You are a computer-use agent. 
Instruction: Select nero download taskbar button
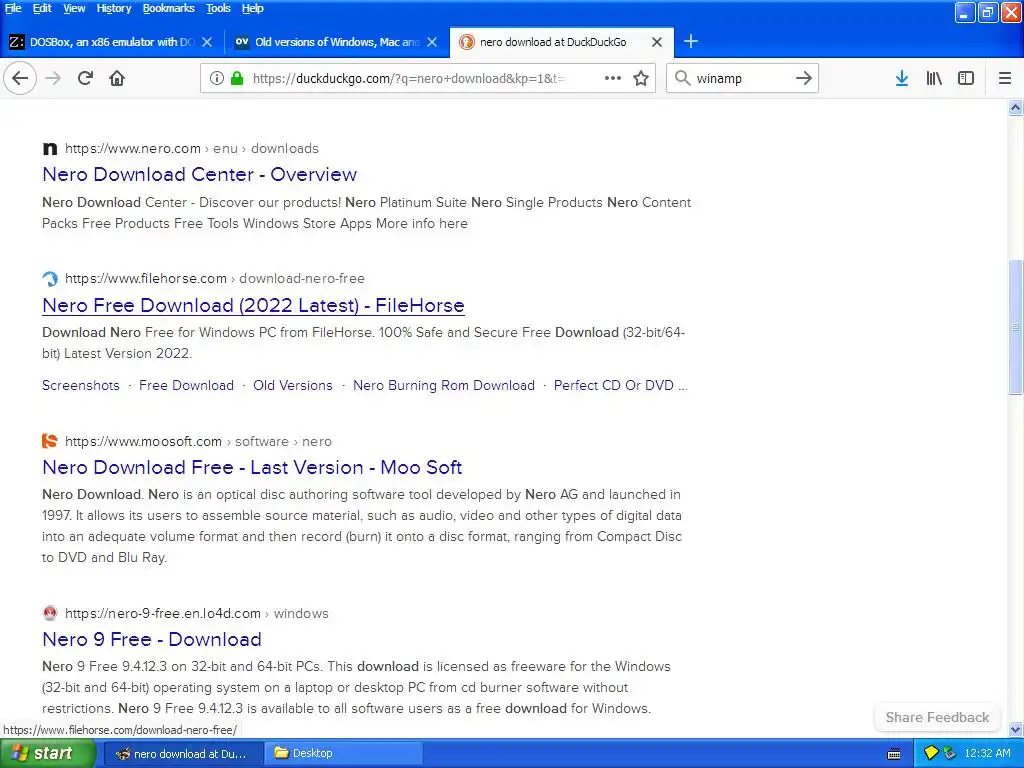pos(184,754)
